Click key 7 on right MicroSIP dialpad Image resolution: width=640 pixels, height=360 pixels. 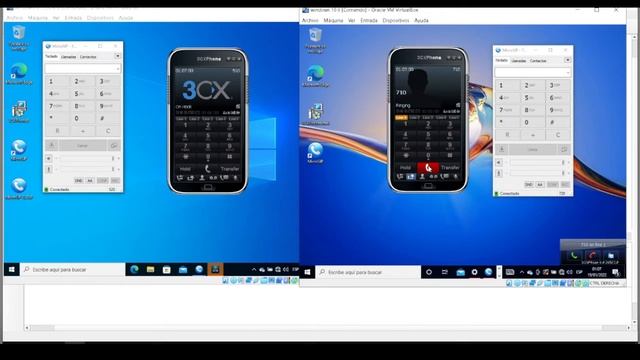(x=507, y=110)
